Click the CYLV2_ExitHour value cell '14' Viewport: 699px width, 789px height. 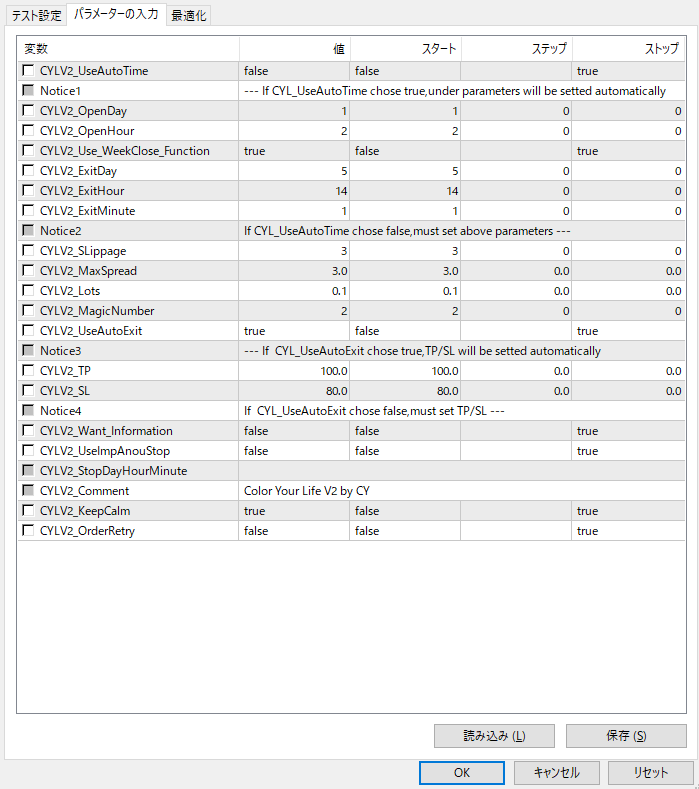tap(294, 191)
